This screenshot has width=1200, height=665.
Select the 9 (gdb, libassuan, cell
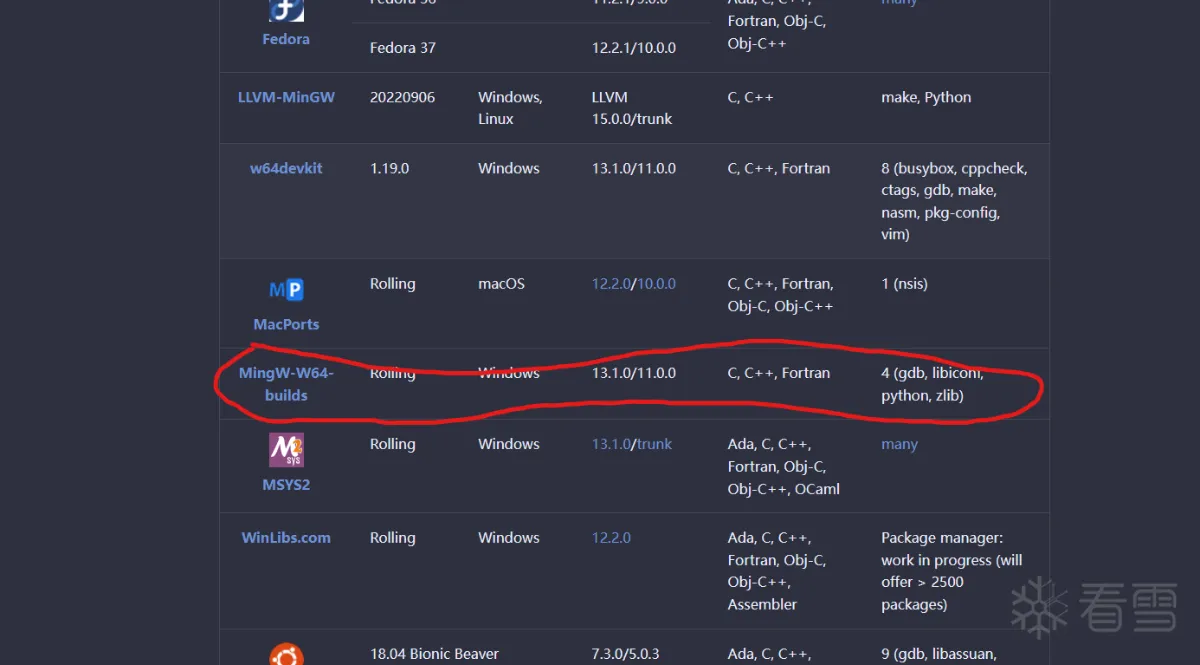click(939, 655)
